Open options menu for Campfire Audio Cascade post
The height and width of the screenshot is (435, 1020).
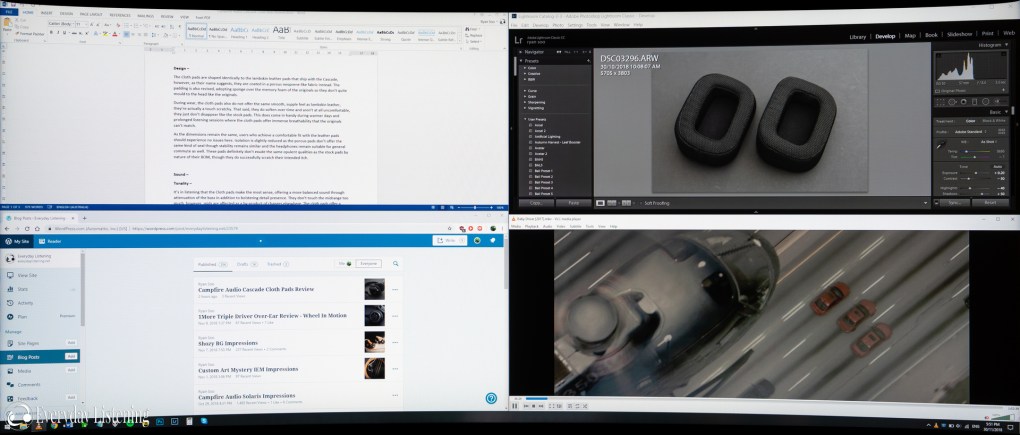396,290
